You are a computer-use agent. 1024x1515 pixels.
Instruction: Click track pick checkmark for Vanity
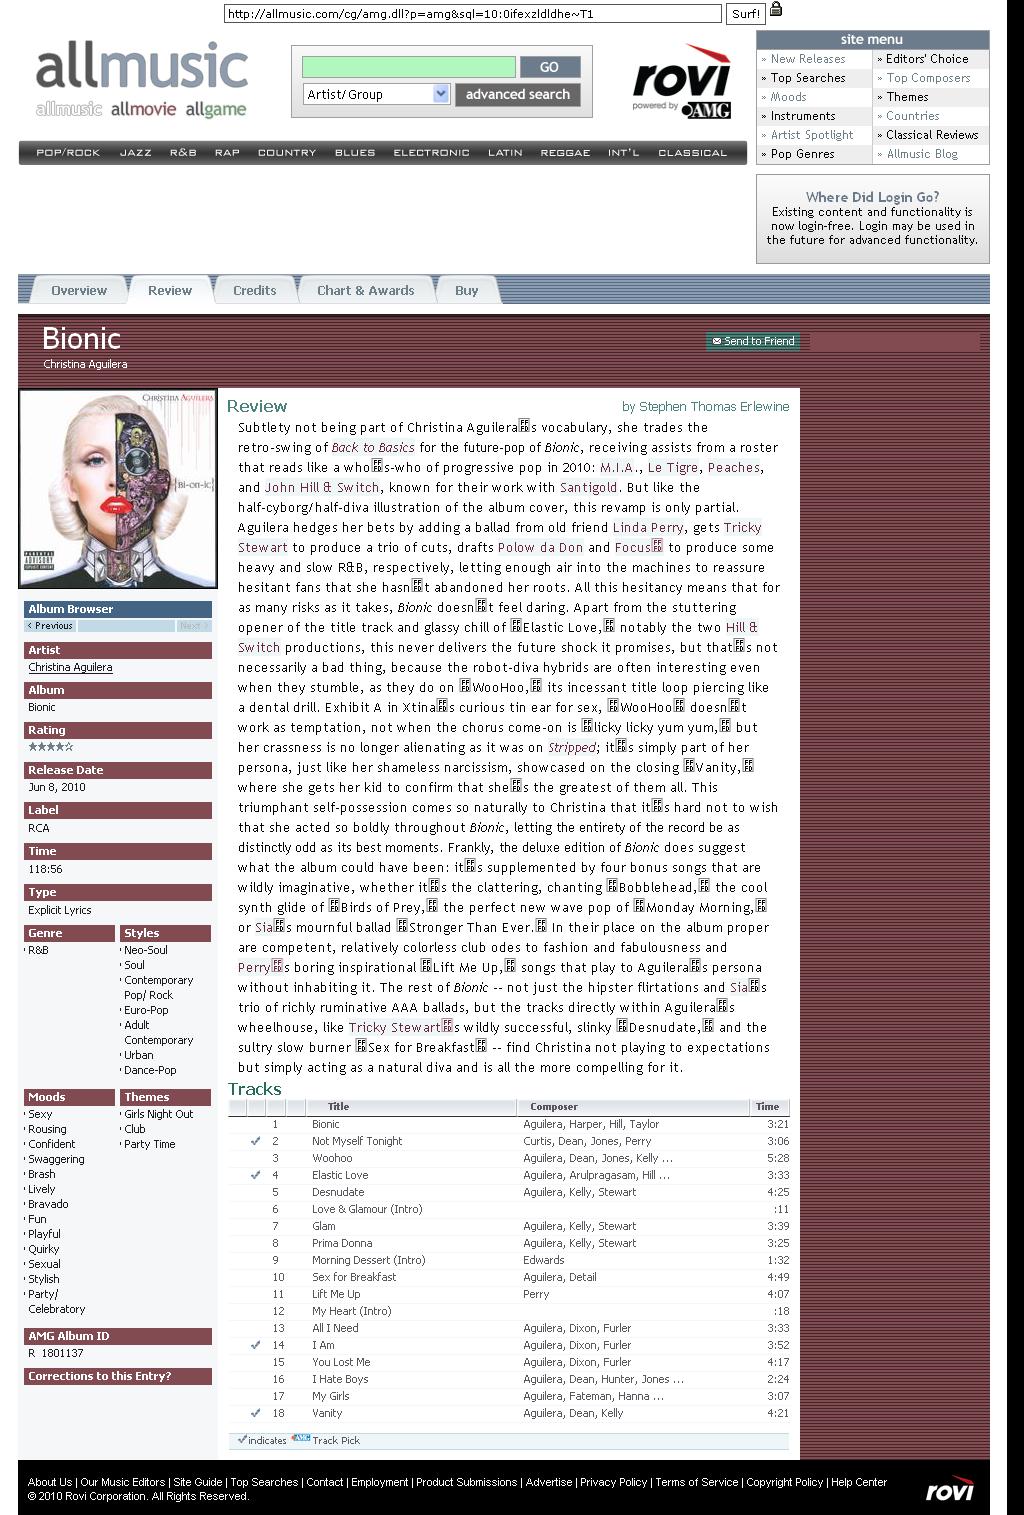tap(256, 1413)
